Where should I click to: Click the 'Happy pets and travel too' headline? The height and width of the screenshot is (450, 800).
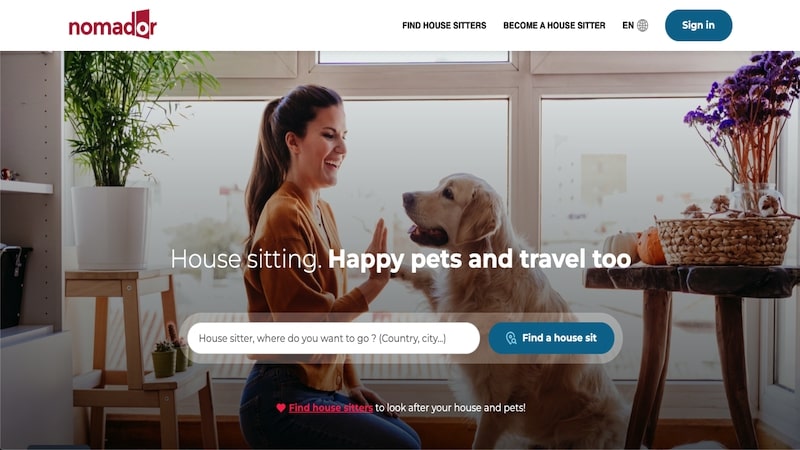click(480, 259)
